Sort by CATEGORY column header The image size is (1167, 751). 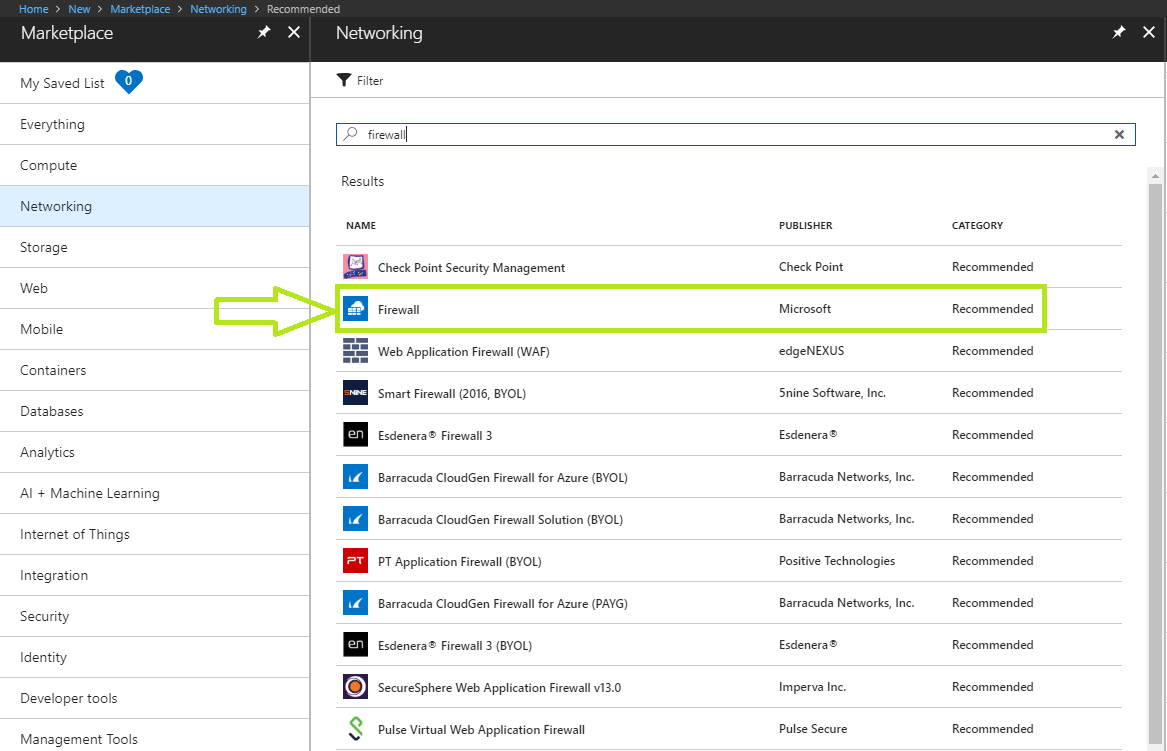click(977, 226)
